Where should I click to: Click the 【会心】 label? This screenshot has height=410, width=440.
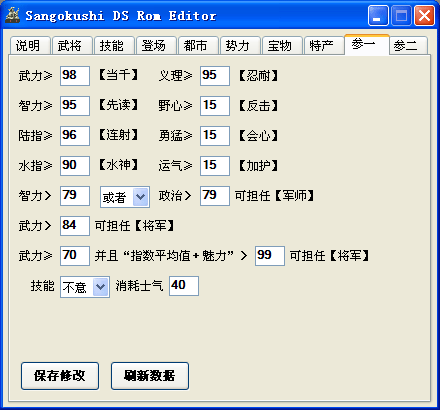(258, 136)
